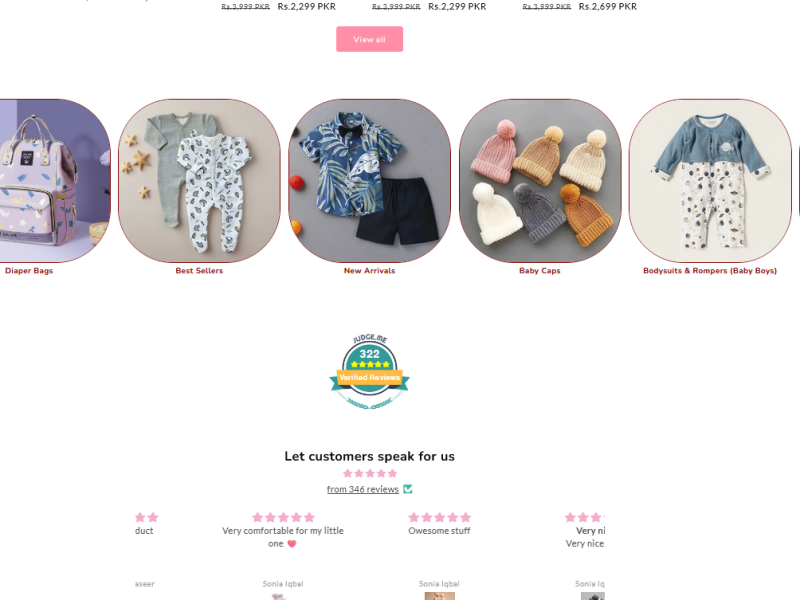800x600 pixels.
Task: Select the New Arrivals label
Action: pyautogui.click(x=369, y=271)
